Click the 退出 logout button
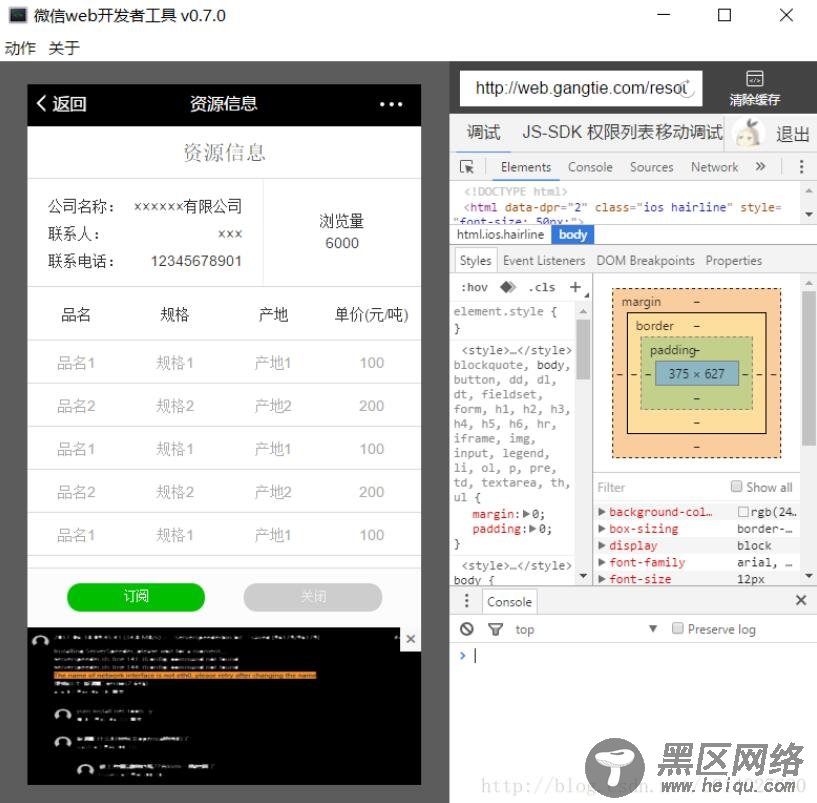 tap(793, 134)
